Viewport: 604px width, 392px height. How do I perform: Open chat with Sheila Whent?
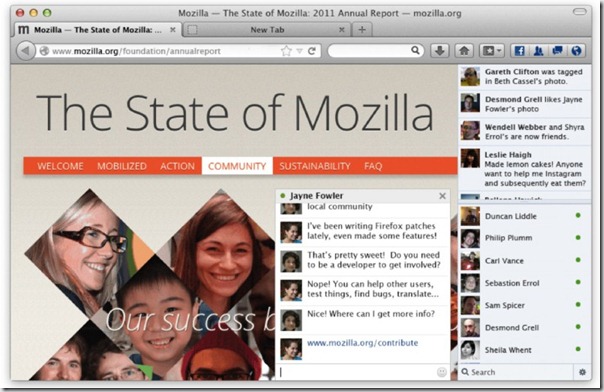tap(525, 350)
